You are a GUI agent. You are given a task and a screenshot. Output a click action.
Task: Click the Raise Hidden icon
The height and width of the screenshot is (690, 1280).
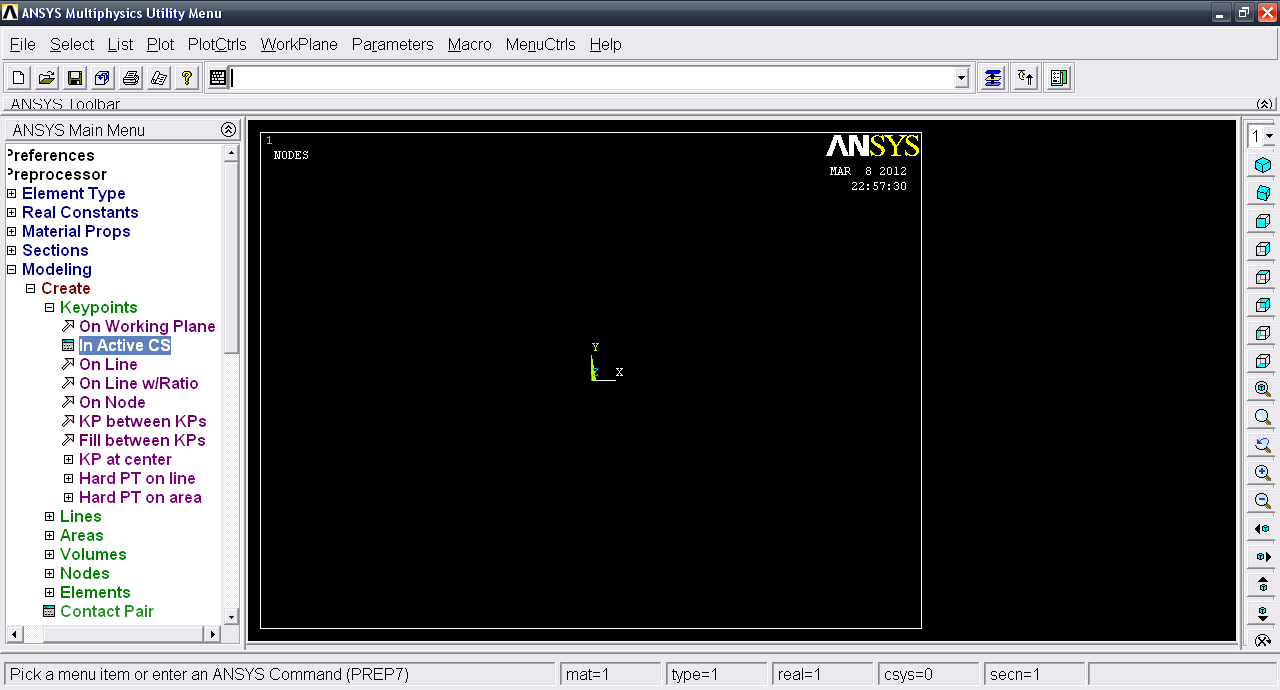992,78
